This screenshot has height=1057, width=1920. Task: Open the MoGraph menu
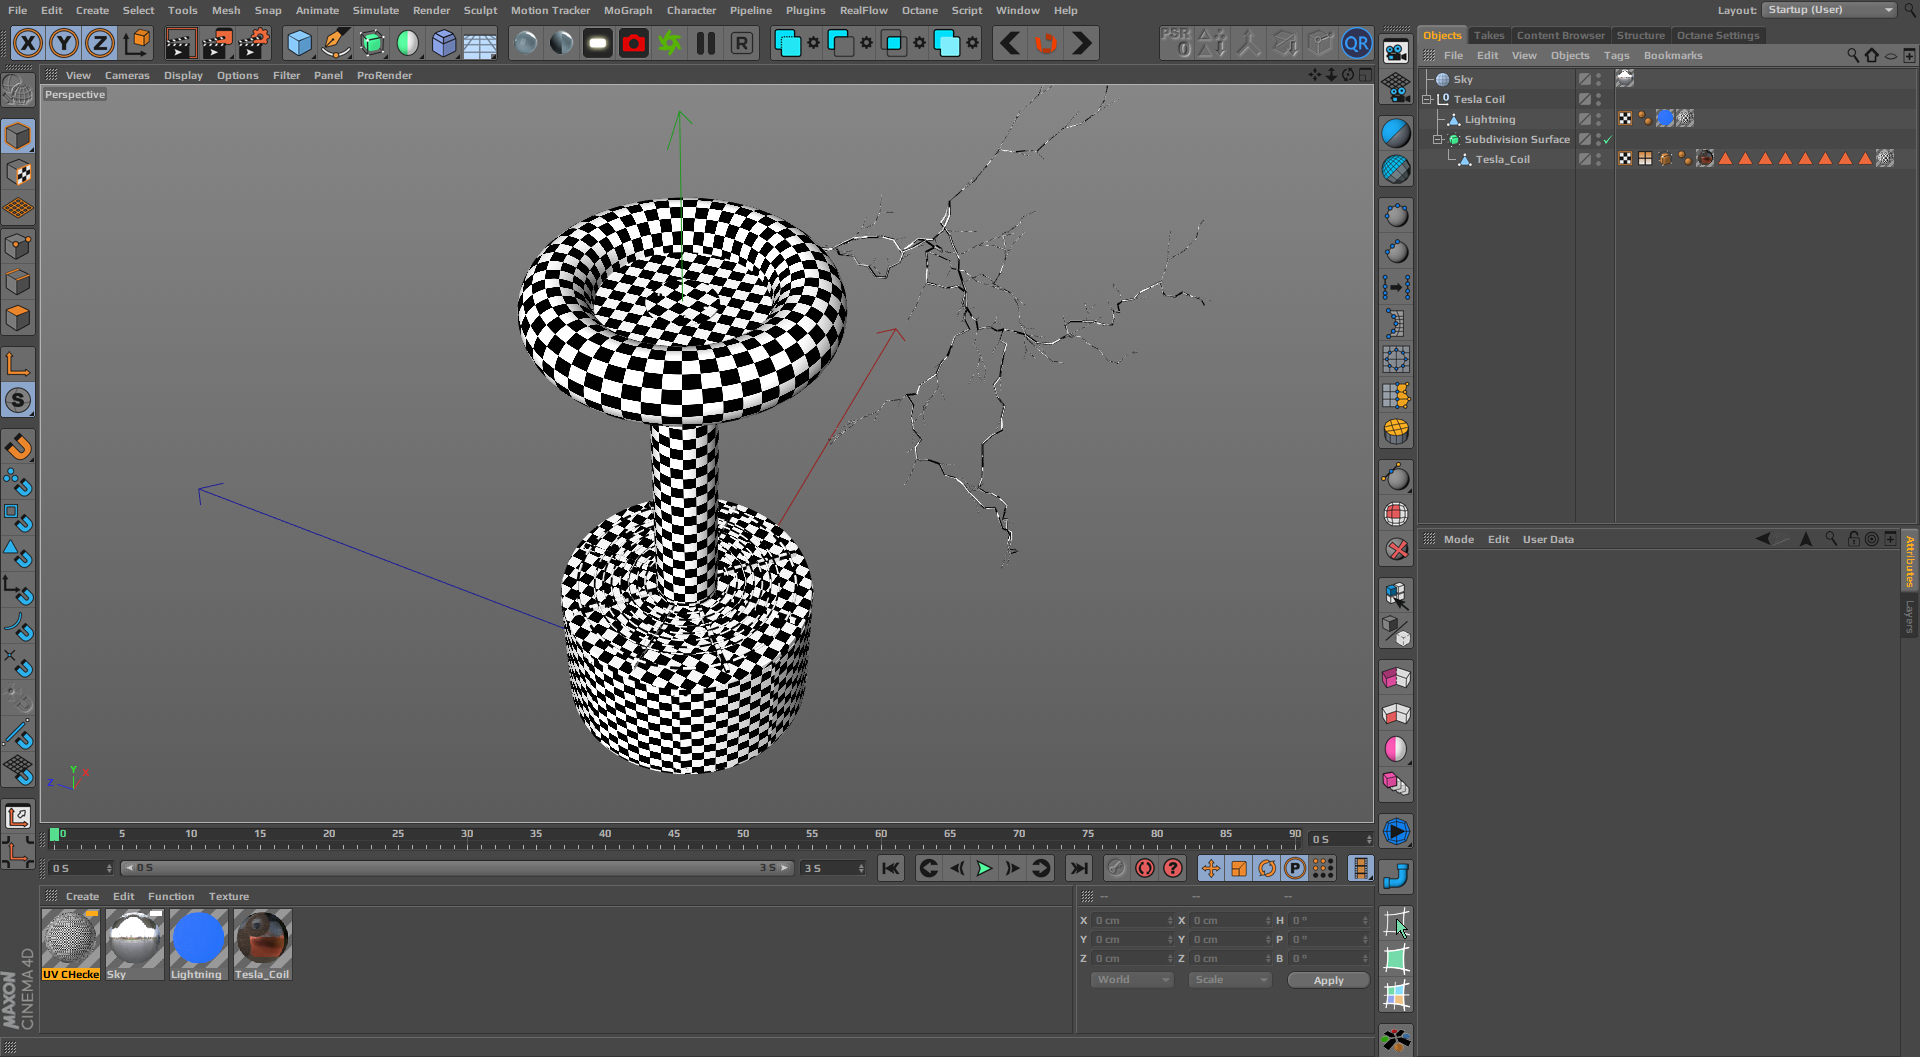click(x=627, y=10)
